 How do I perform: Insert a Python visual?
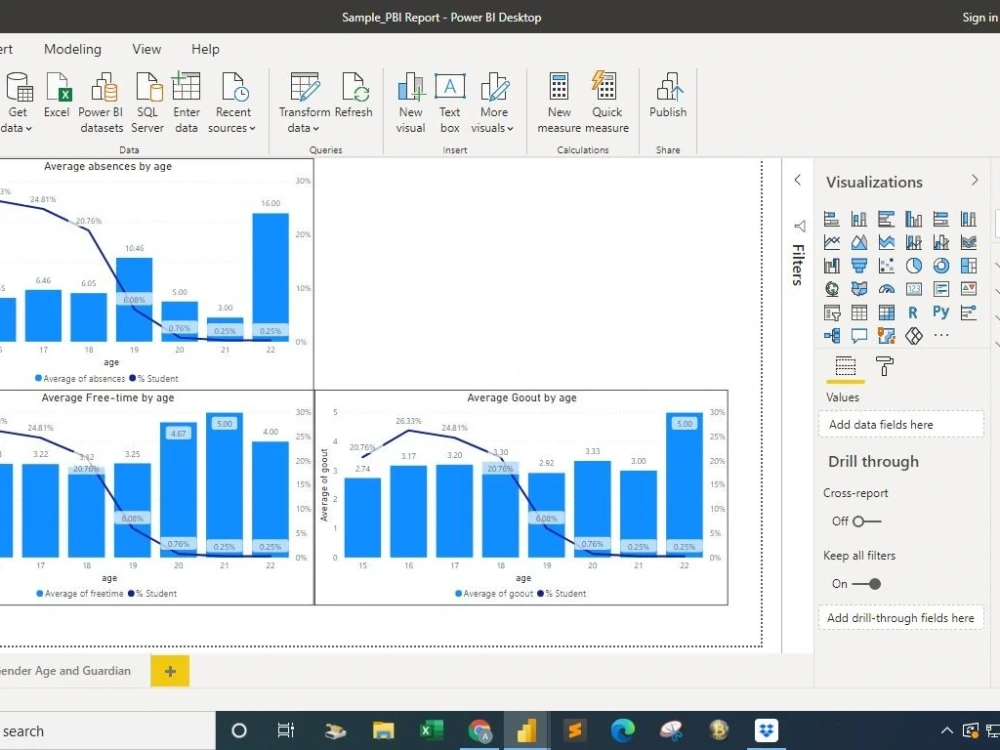pyautogui.click(x=940, y=312)
